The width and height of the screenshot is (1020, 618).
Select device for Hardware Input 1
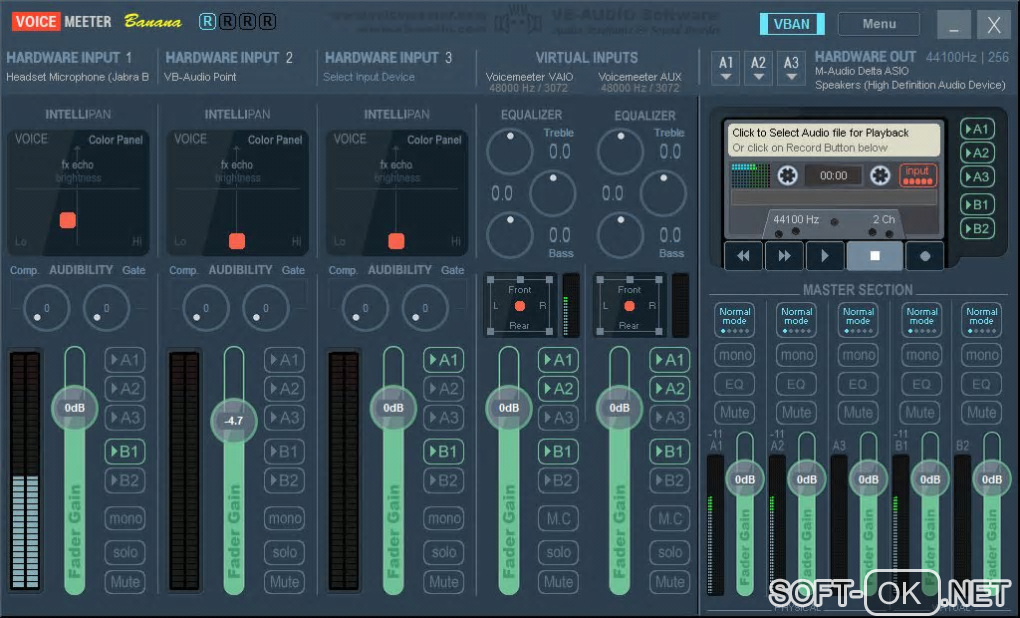point(77,77)
